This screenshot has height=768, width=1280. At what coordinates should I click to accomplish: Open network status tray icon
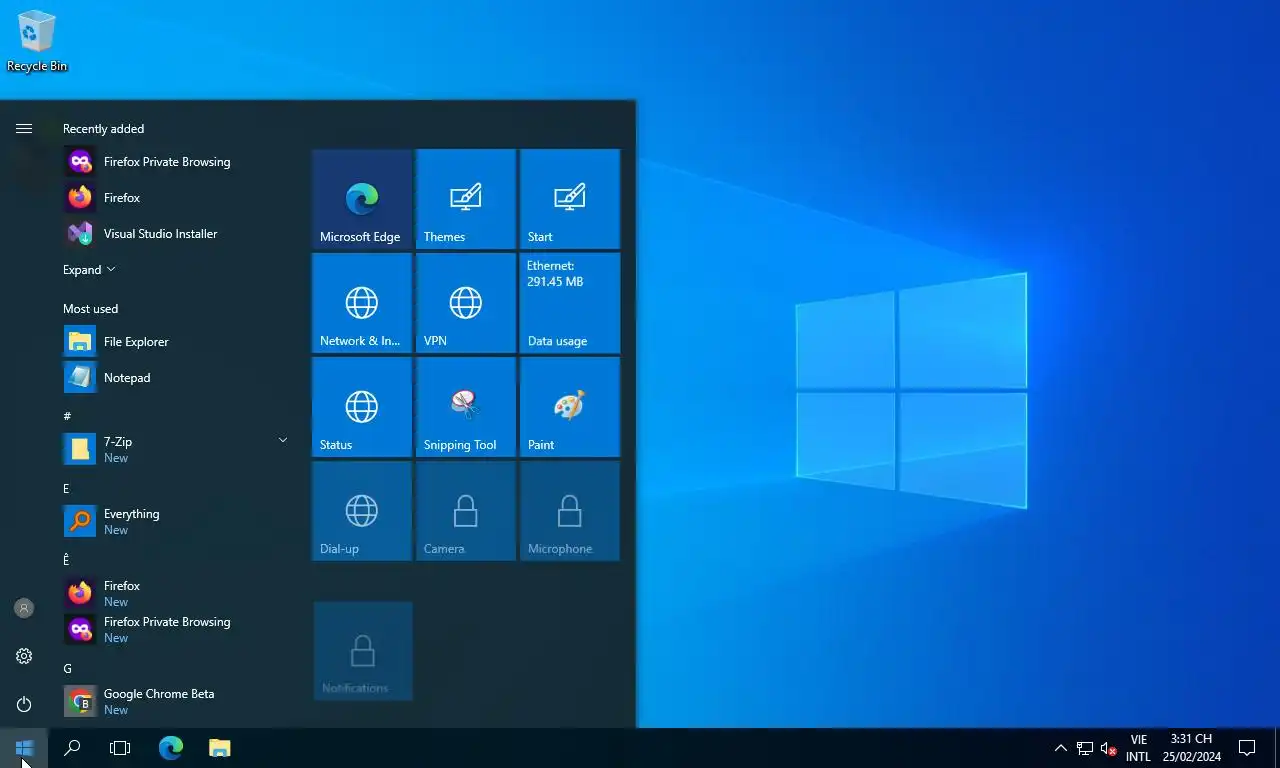tap(1085, 748)
